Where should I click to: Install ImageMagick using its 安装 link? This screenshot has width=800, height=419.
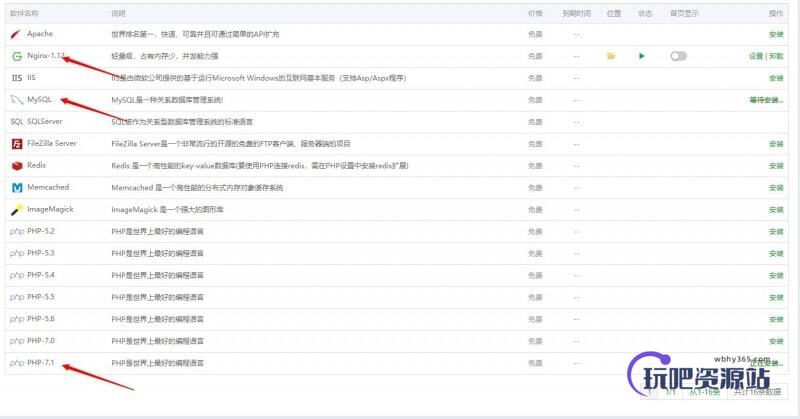[776, 210]
